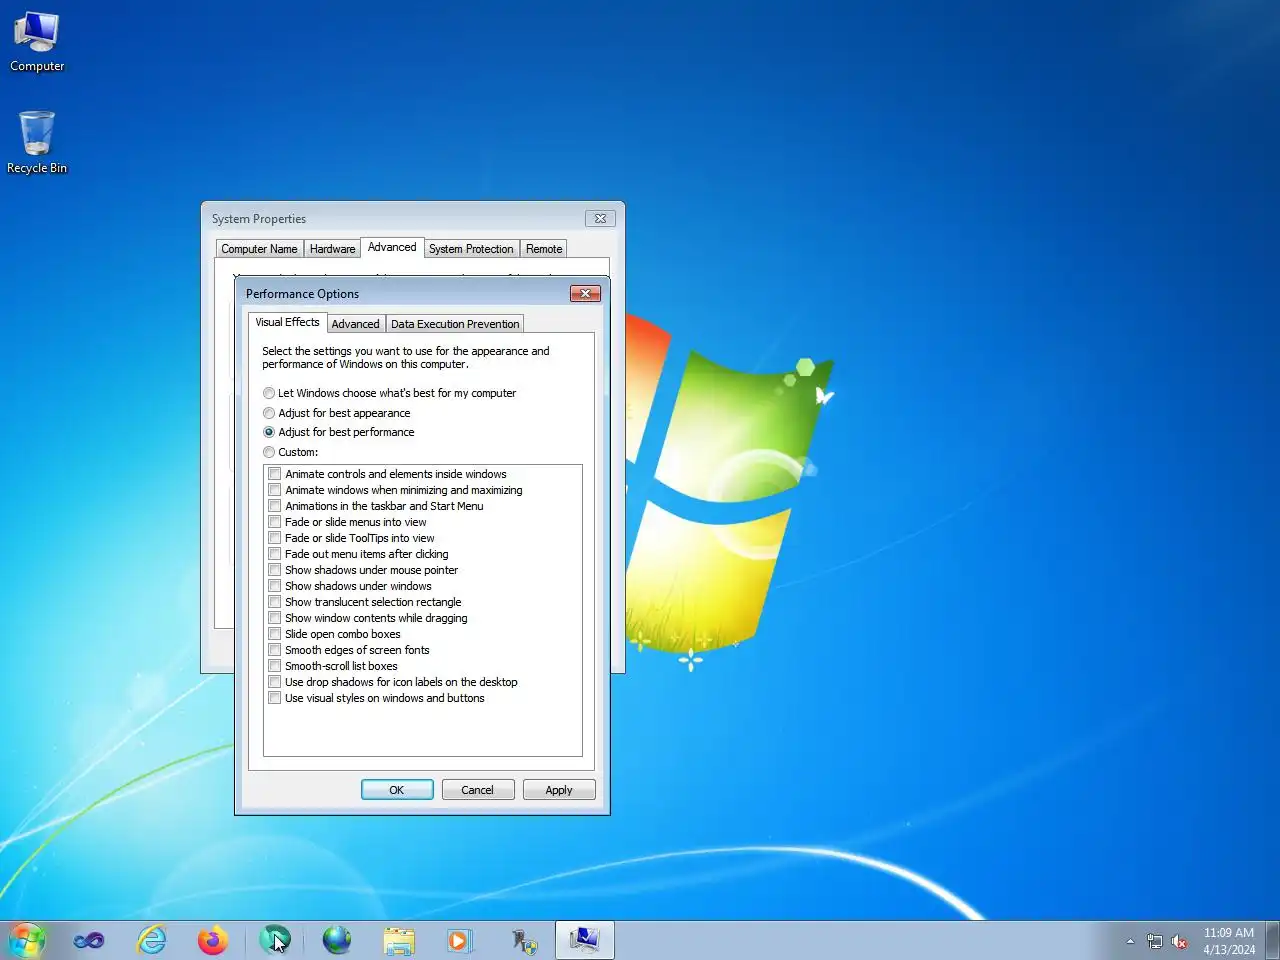Check Show window contents while dragging
The image size is (1280, 960).
[275, 618]
